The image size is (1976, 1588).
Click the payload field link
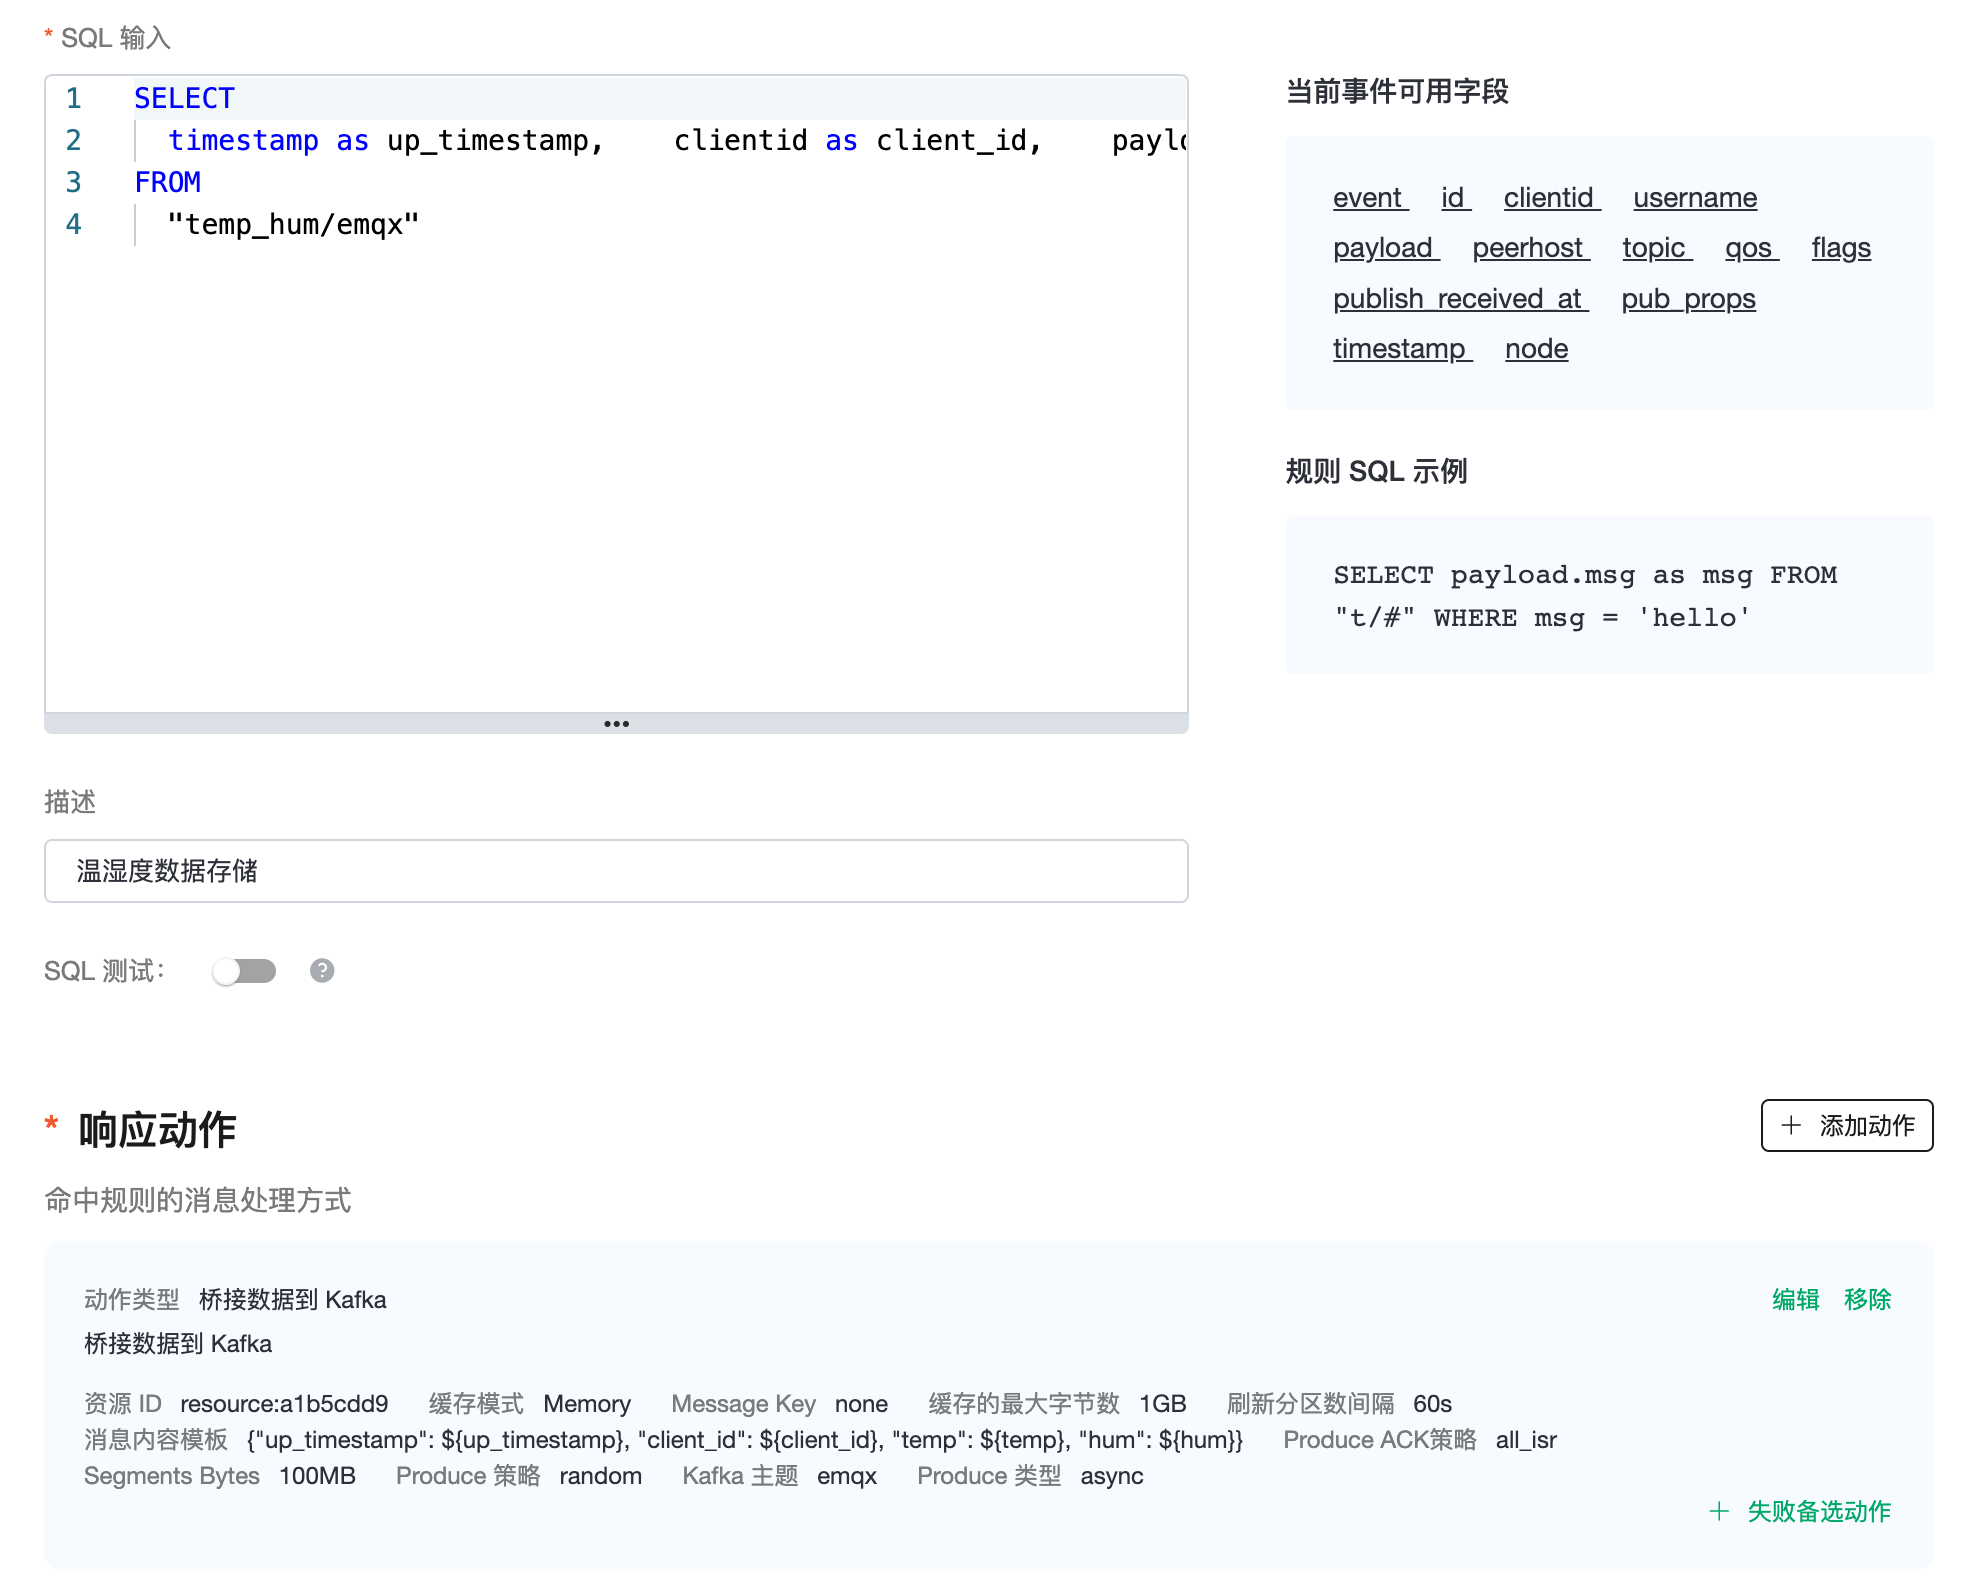click(1384, 248)
